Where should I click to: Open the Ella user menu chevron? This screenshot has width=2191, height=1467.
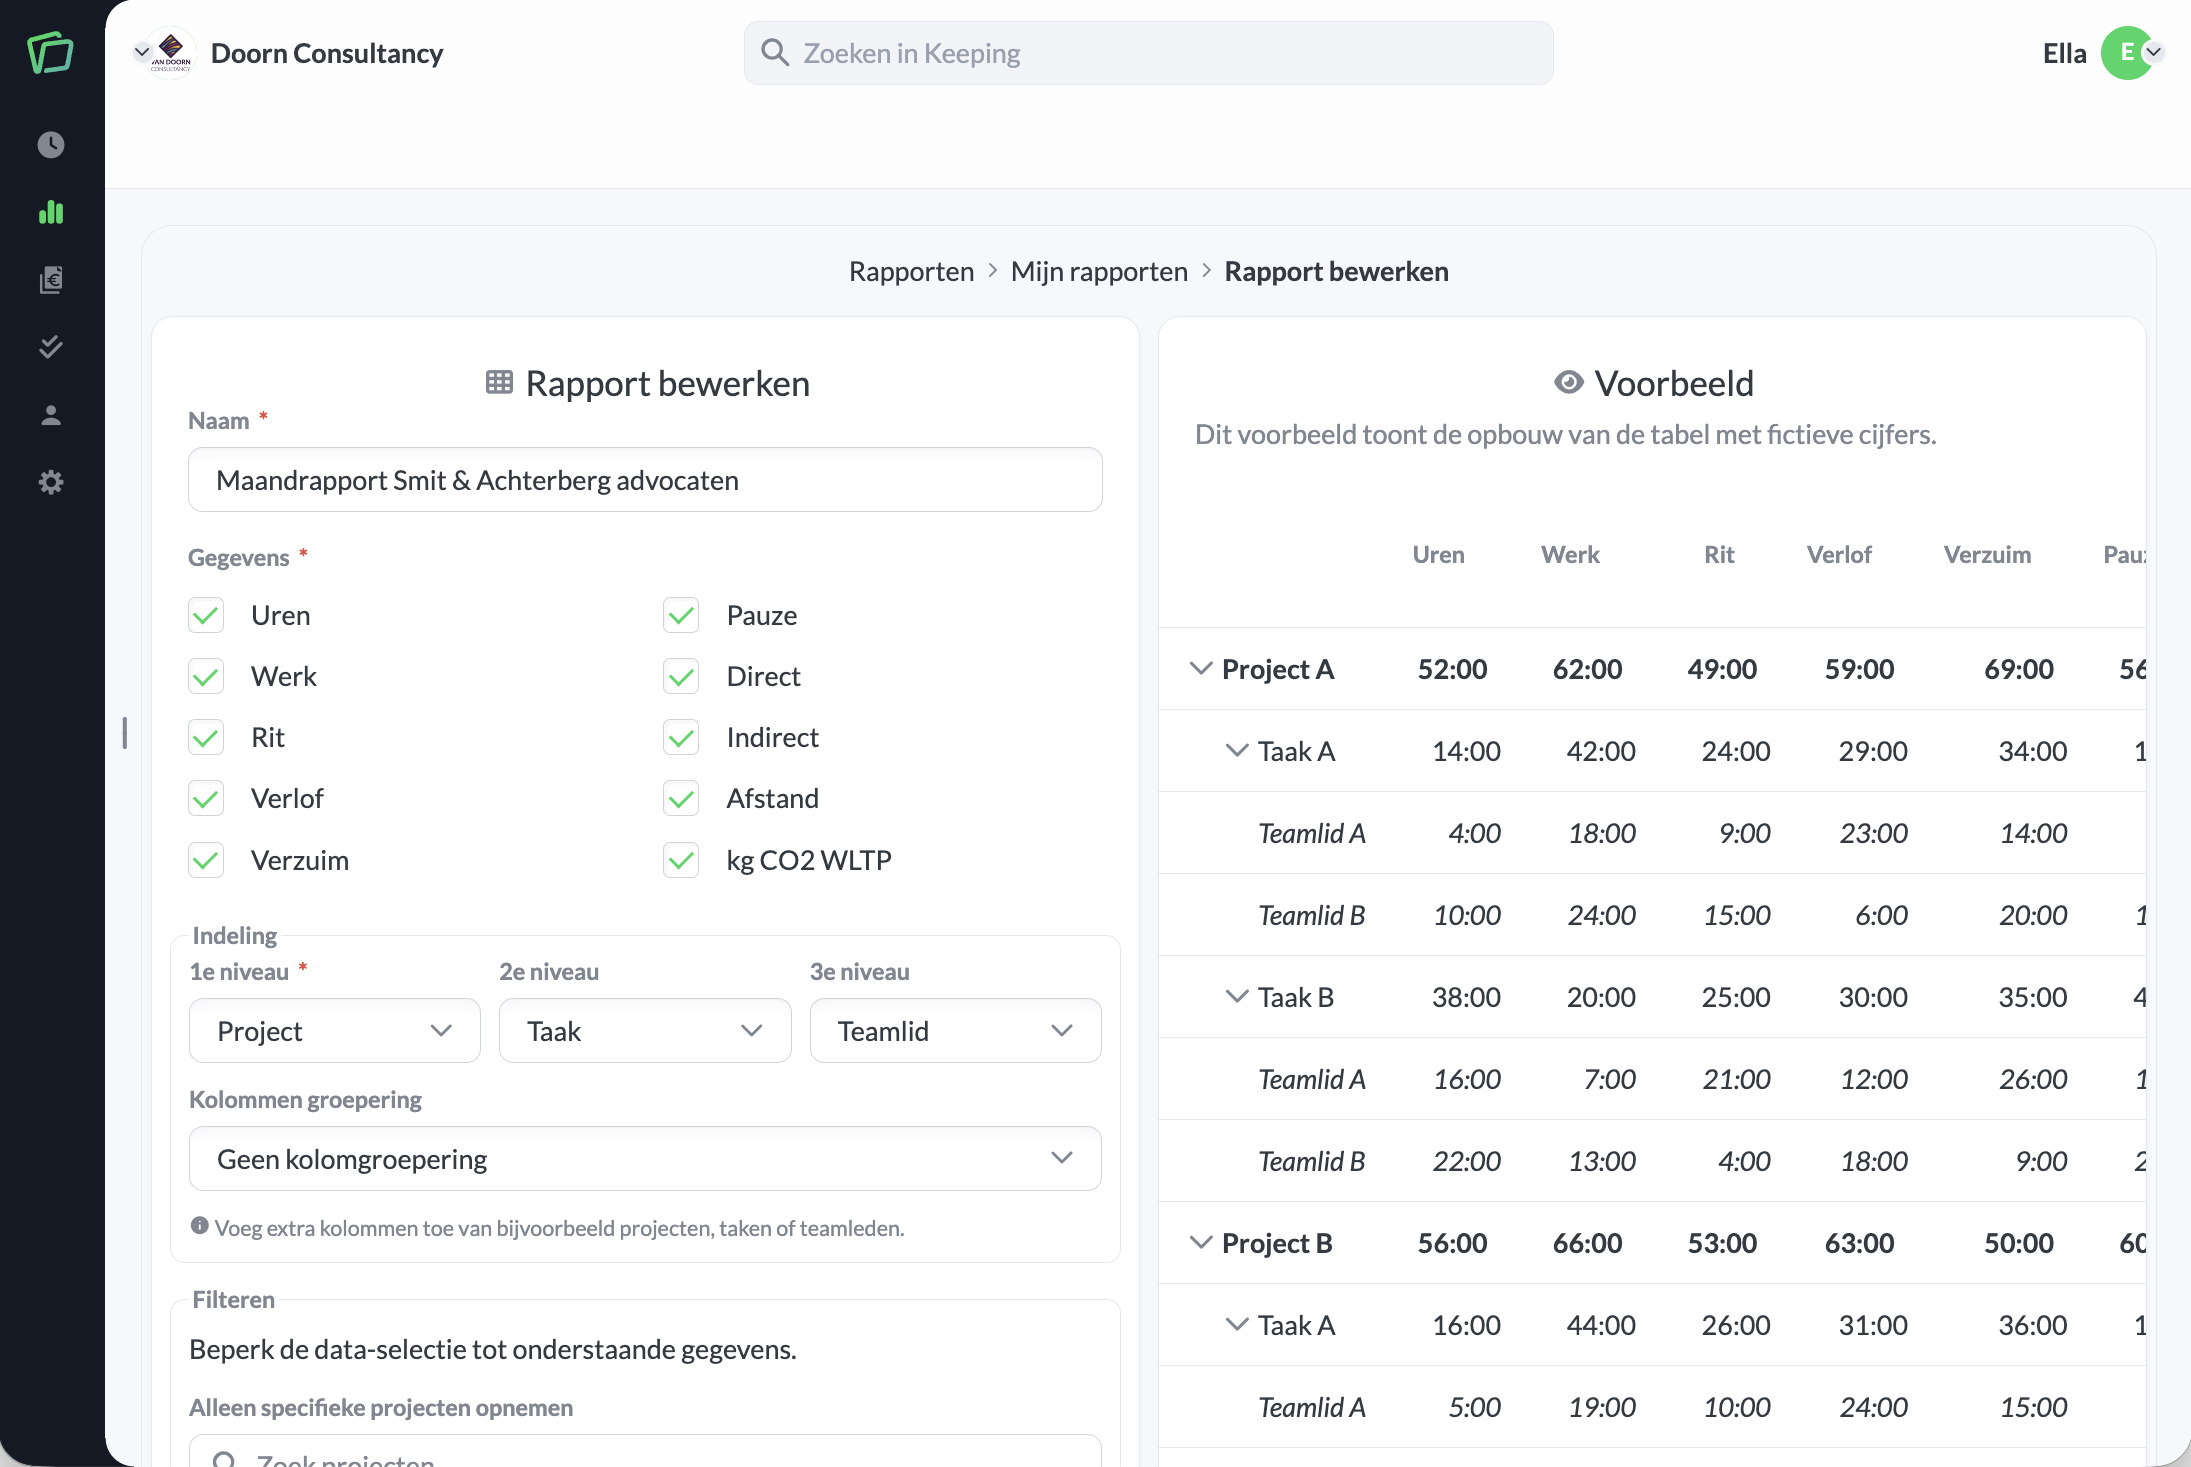[2154, 53]
